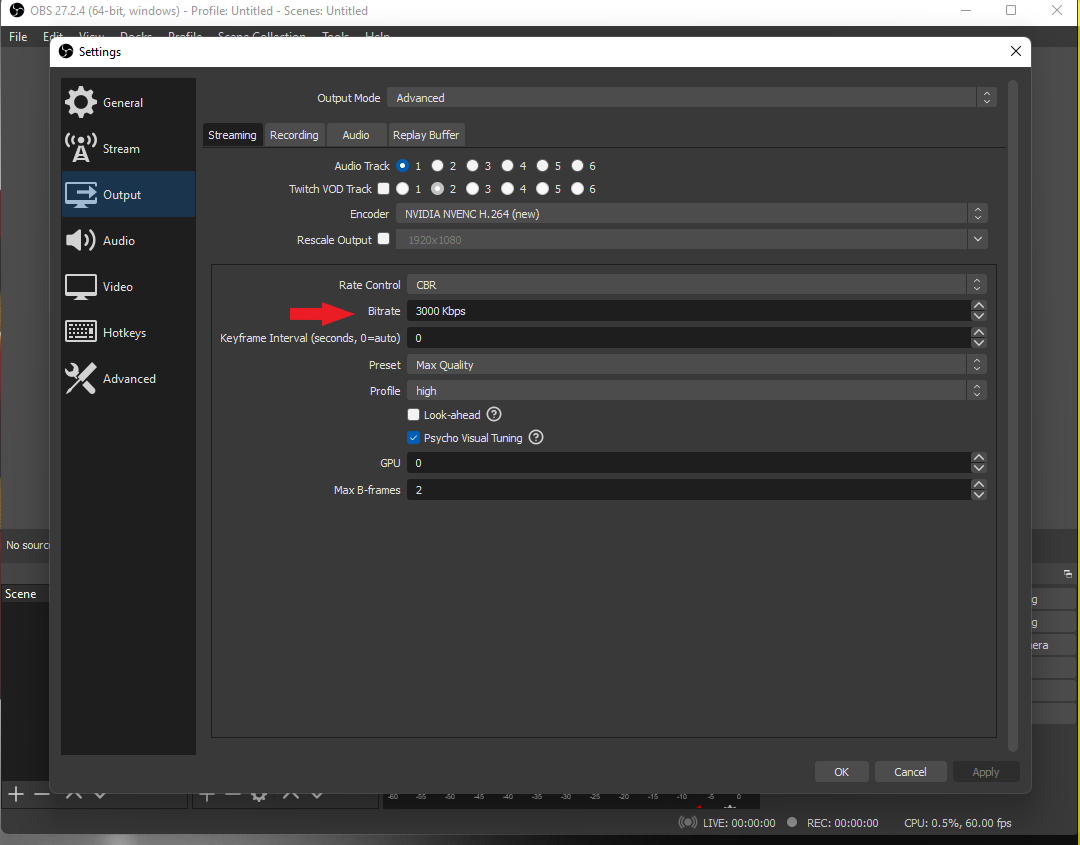1080x845 pixels.
Task: Increase the GPU value with up arrow
Action: [x=979, y=457]
